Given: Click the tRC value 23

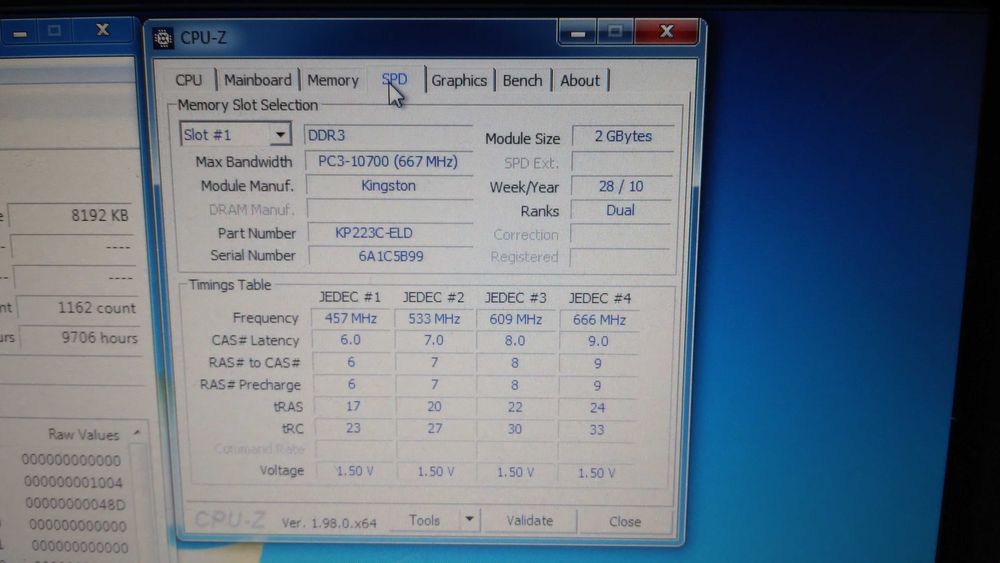Looking at the screenshot, I should pyautogui.click(x=353, y=428).
